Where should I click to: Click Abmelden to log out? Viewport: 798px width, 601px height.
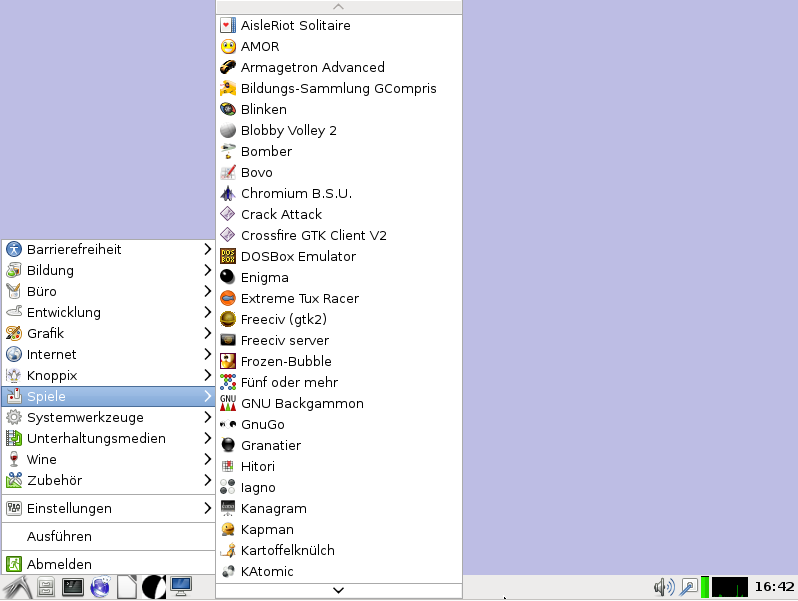[x=60, y=564]
